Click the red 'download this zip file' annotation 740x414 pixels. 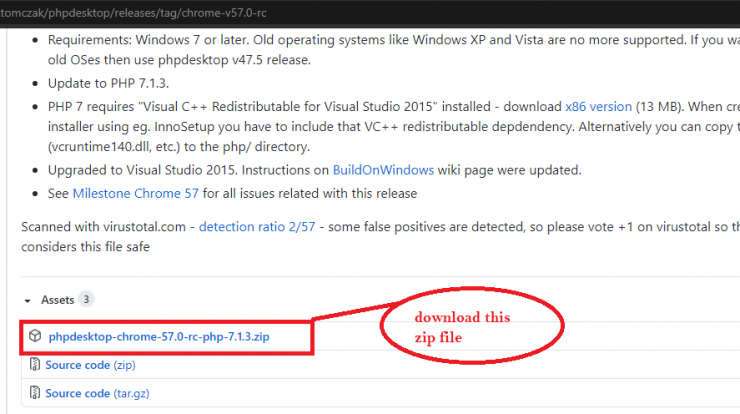(462, 327)
